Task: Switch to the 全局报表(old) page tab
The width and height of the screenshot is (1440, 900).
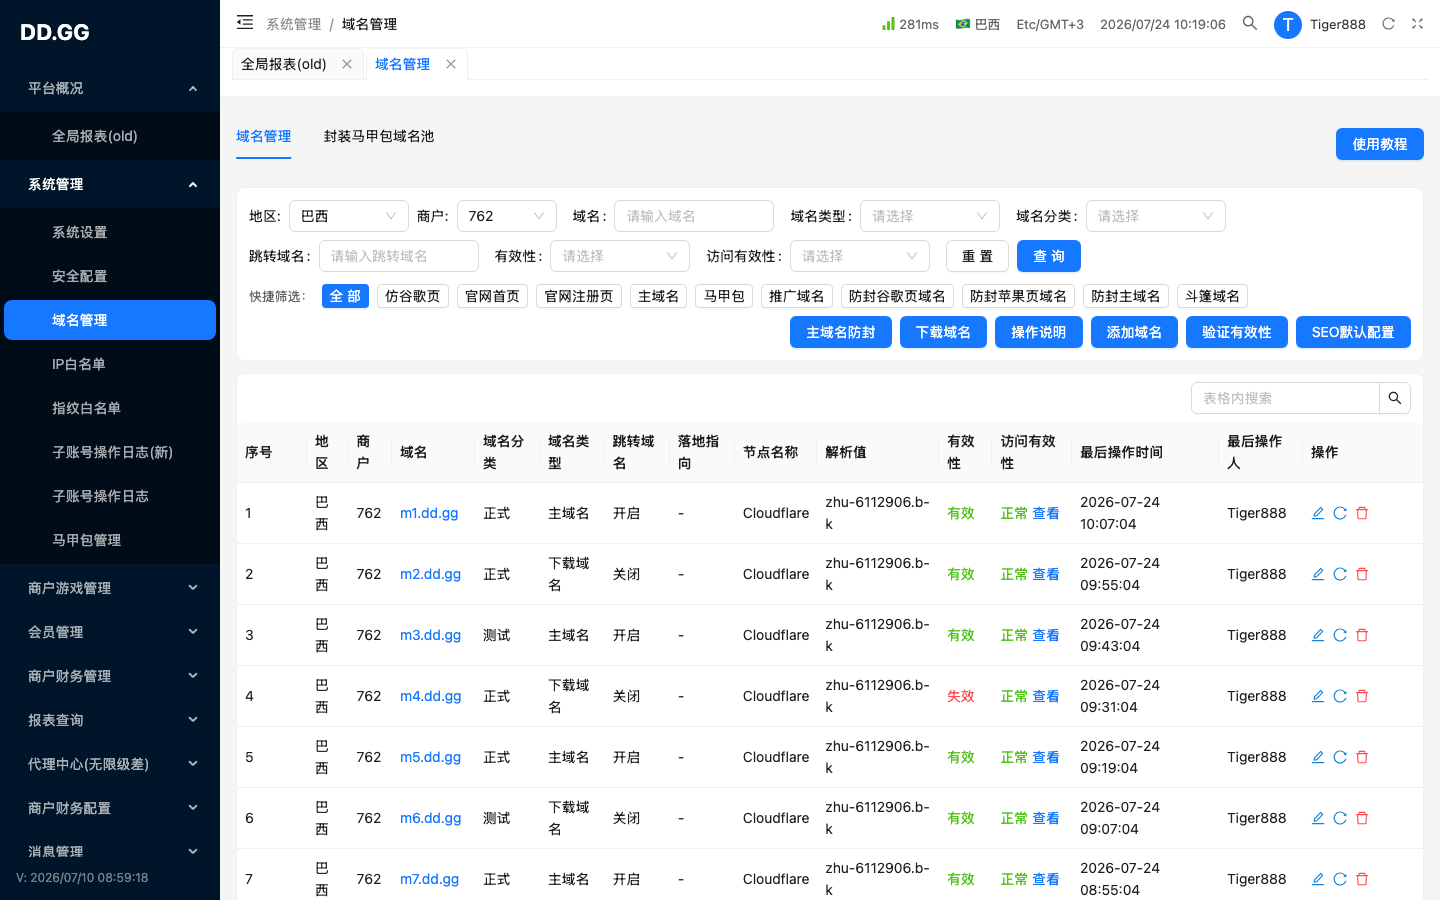Action: 284,64
